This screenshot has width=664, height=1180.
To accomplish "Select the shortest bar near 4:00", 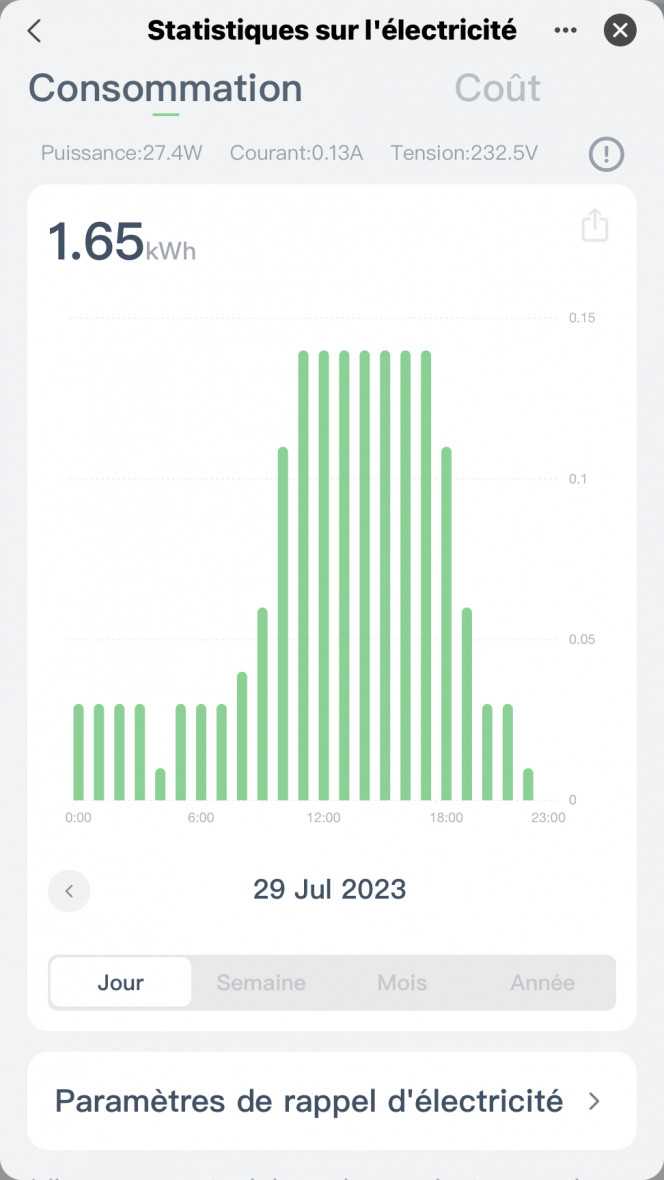I will (160, 784).
